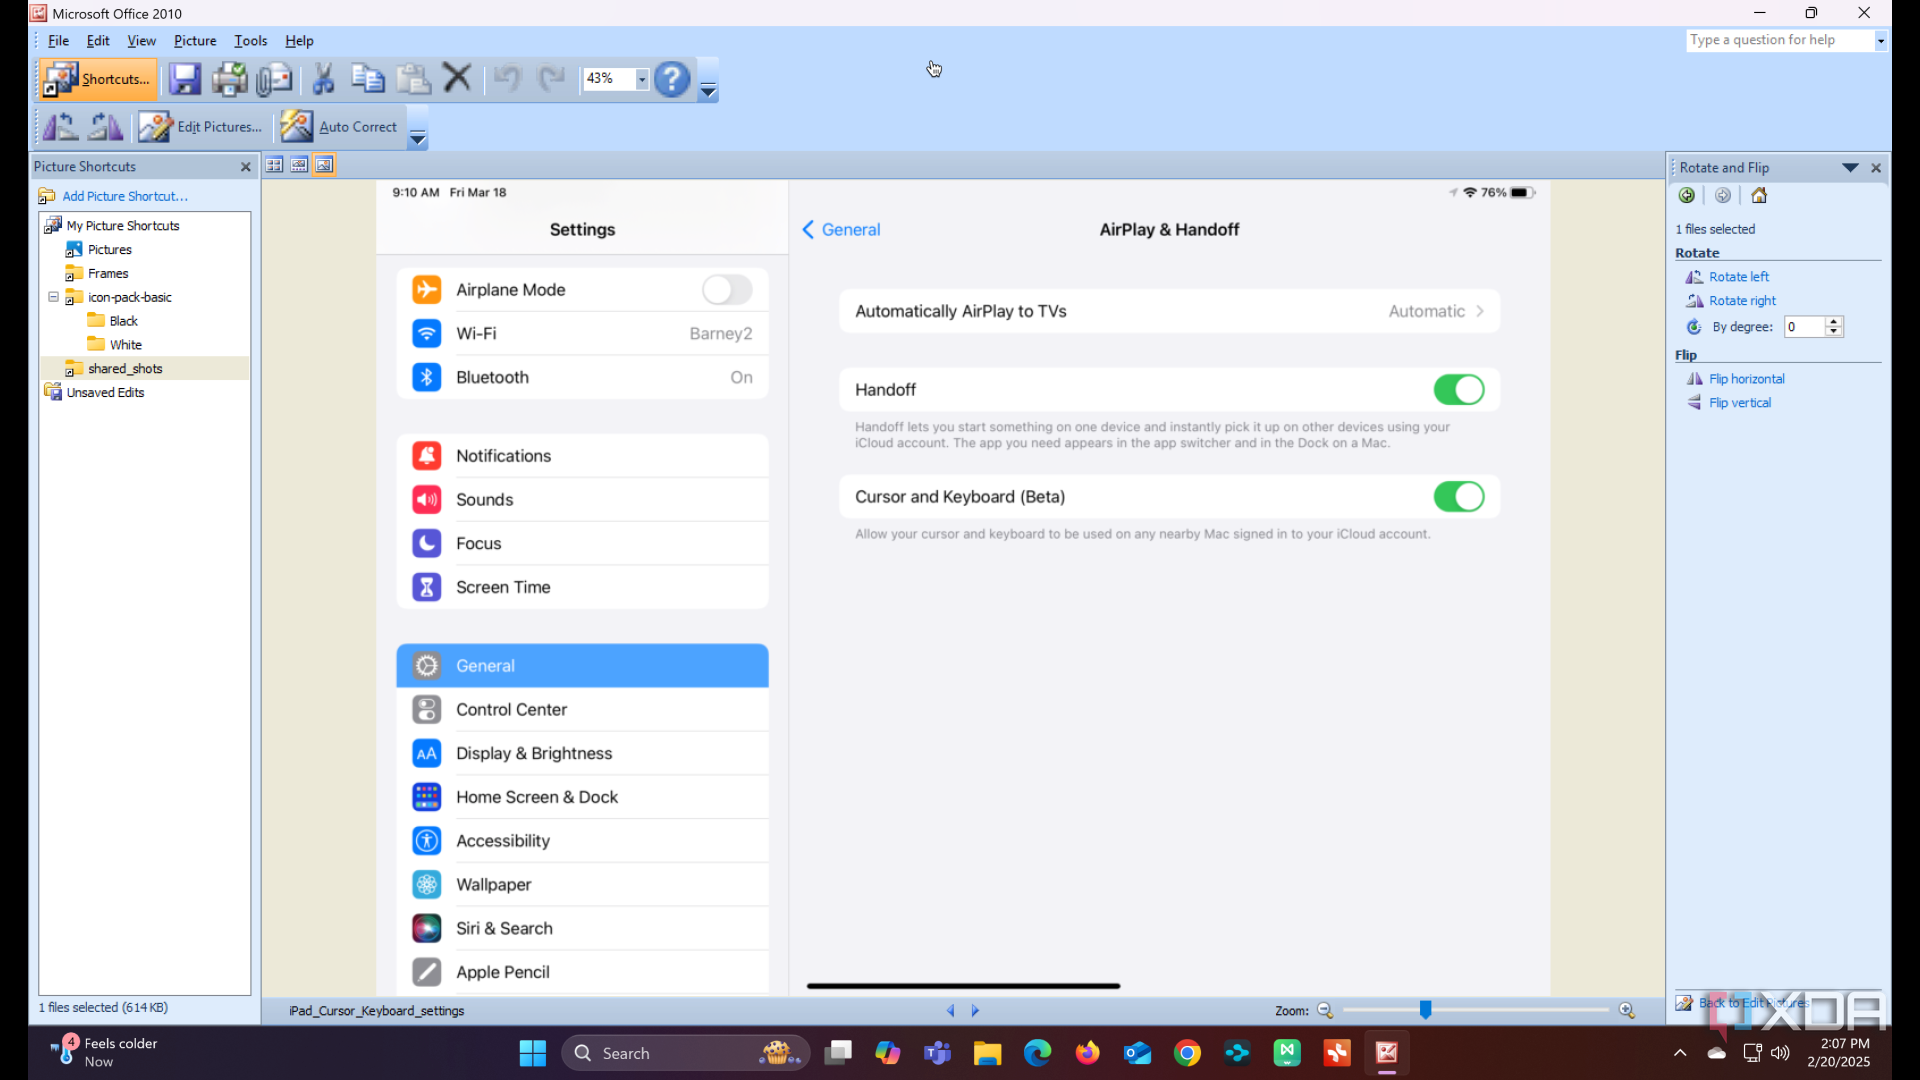Click the Cut scissors icon
The width and height of the screenshot is (1920, 1080).
[x=323, y=79]
